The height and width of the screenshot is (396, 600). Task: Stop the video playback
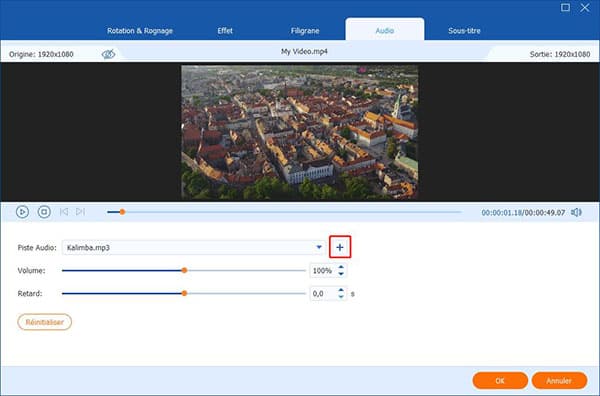pyautogui.click(x=44, y=212)
